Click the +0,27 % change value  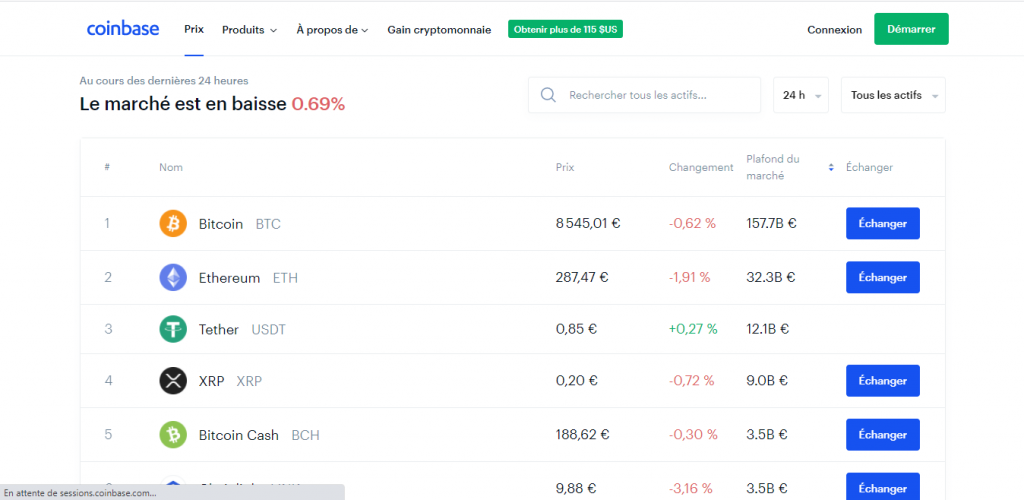(693, 329)
